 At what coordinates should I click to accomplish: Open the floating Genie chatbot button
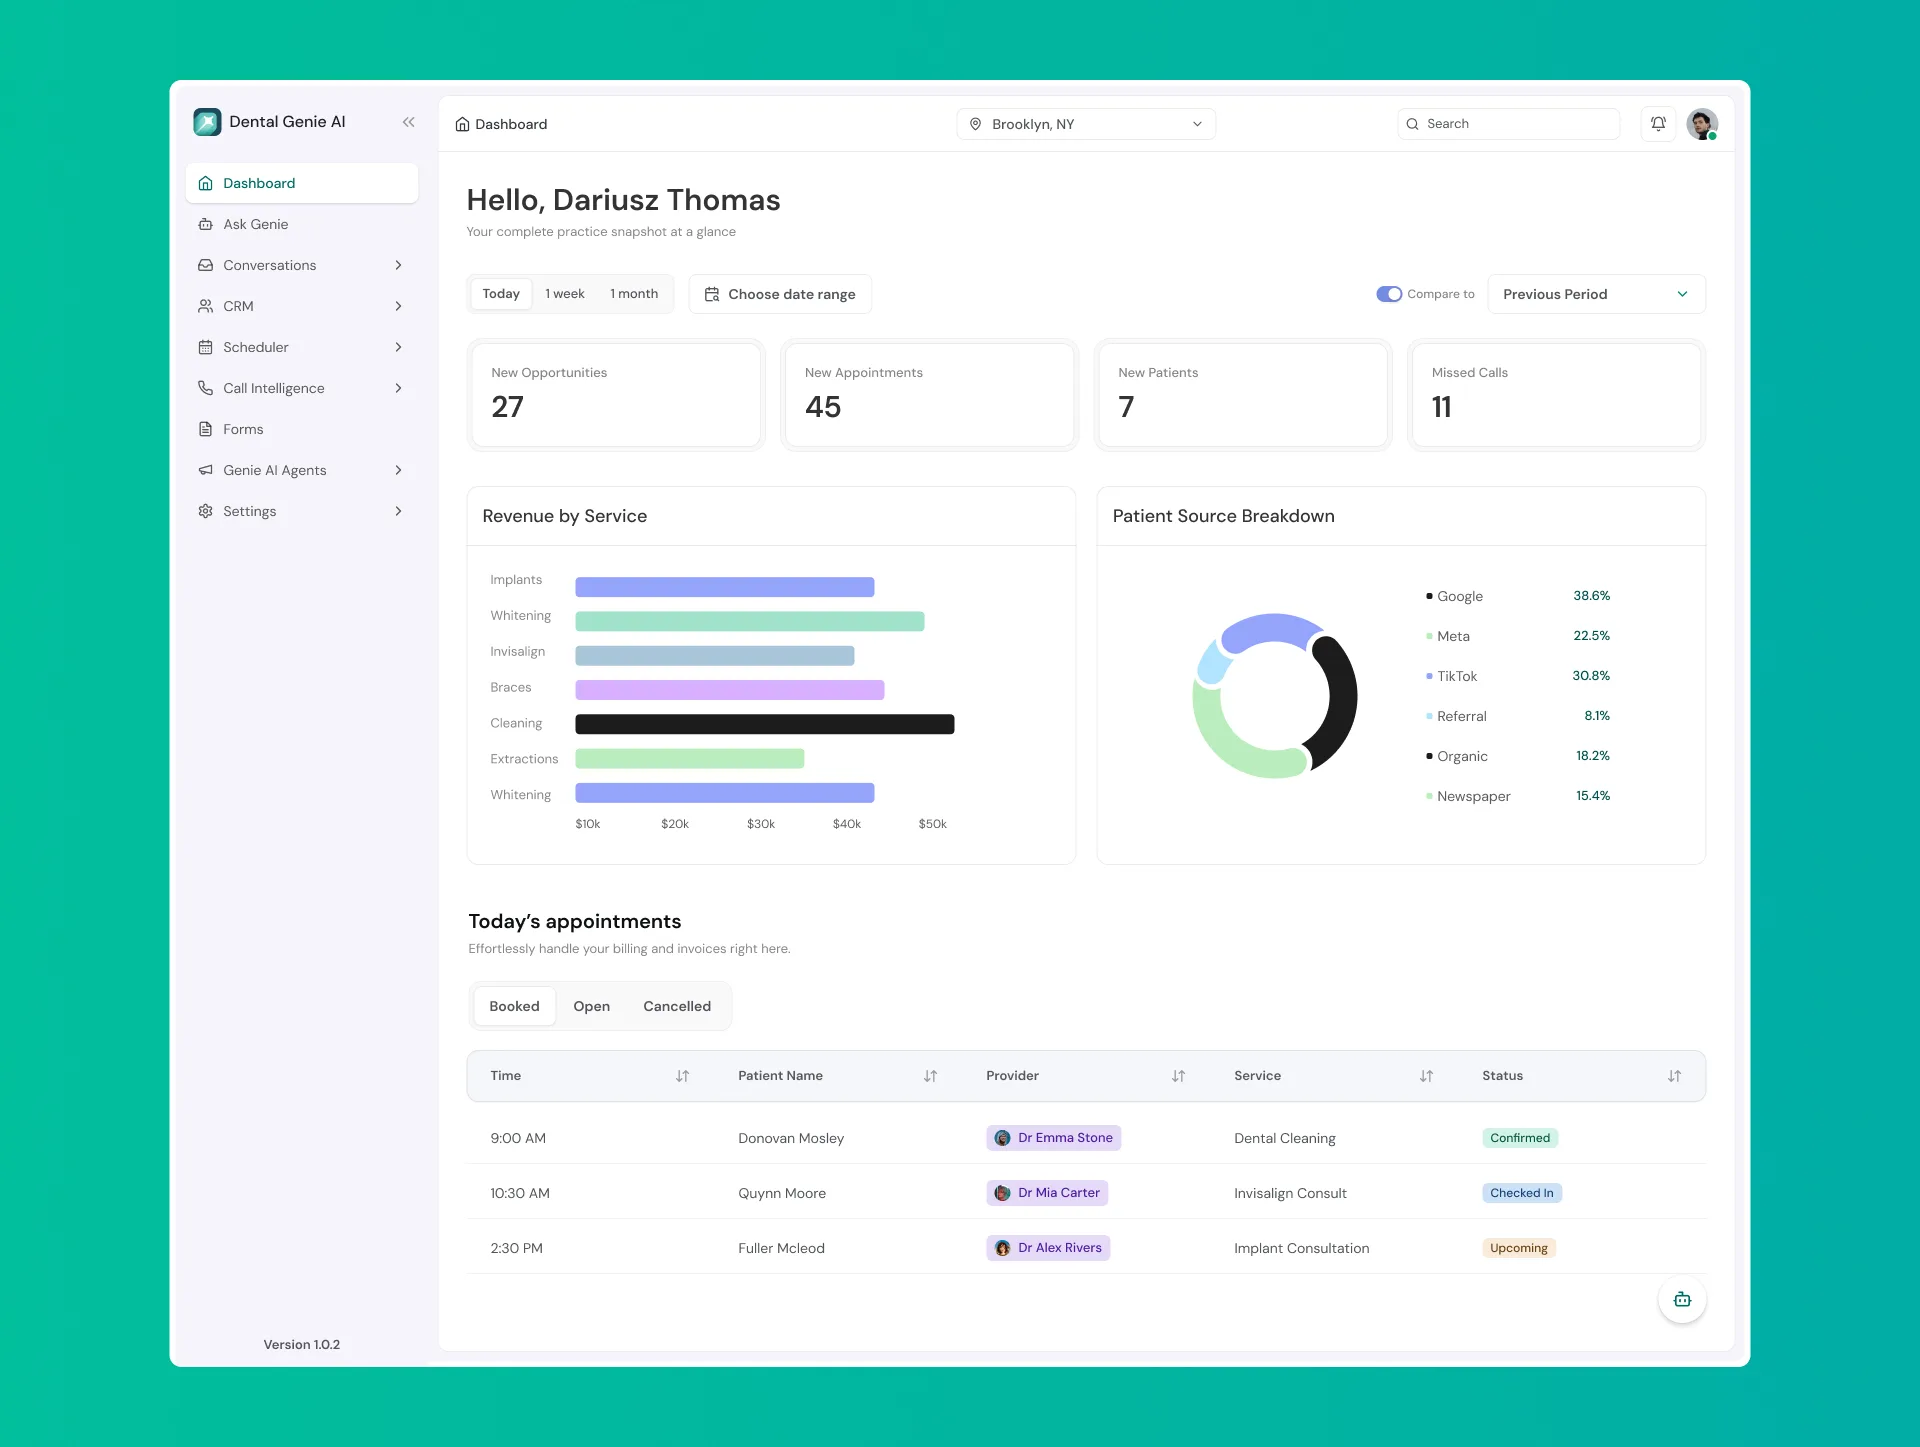[1682, 1299]
